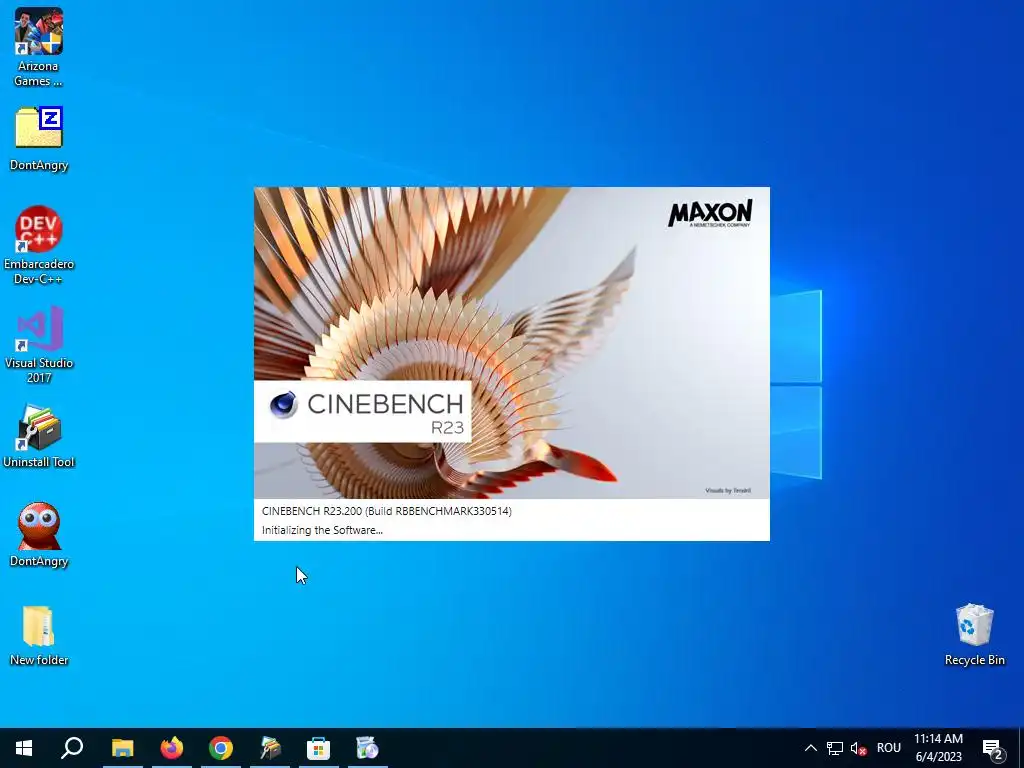Show hidden system tray icons

point(810,748)
